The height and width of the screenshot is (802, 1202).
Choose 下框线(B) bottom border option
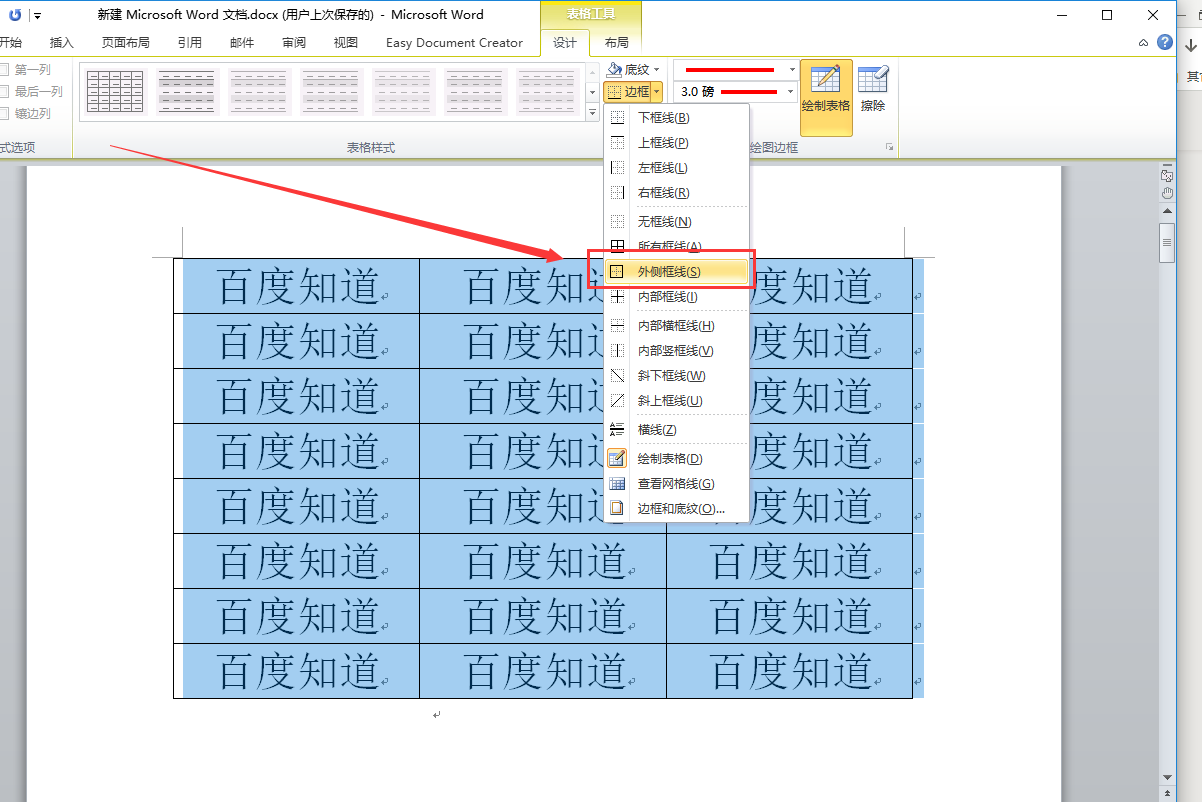tap(676, 118)
